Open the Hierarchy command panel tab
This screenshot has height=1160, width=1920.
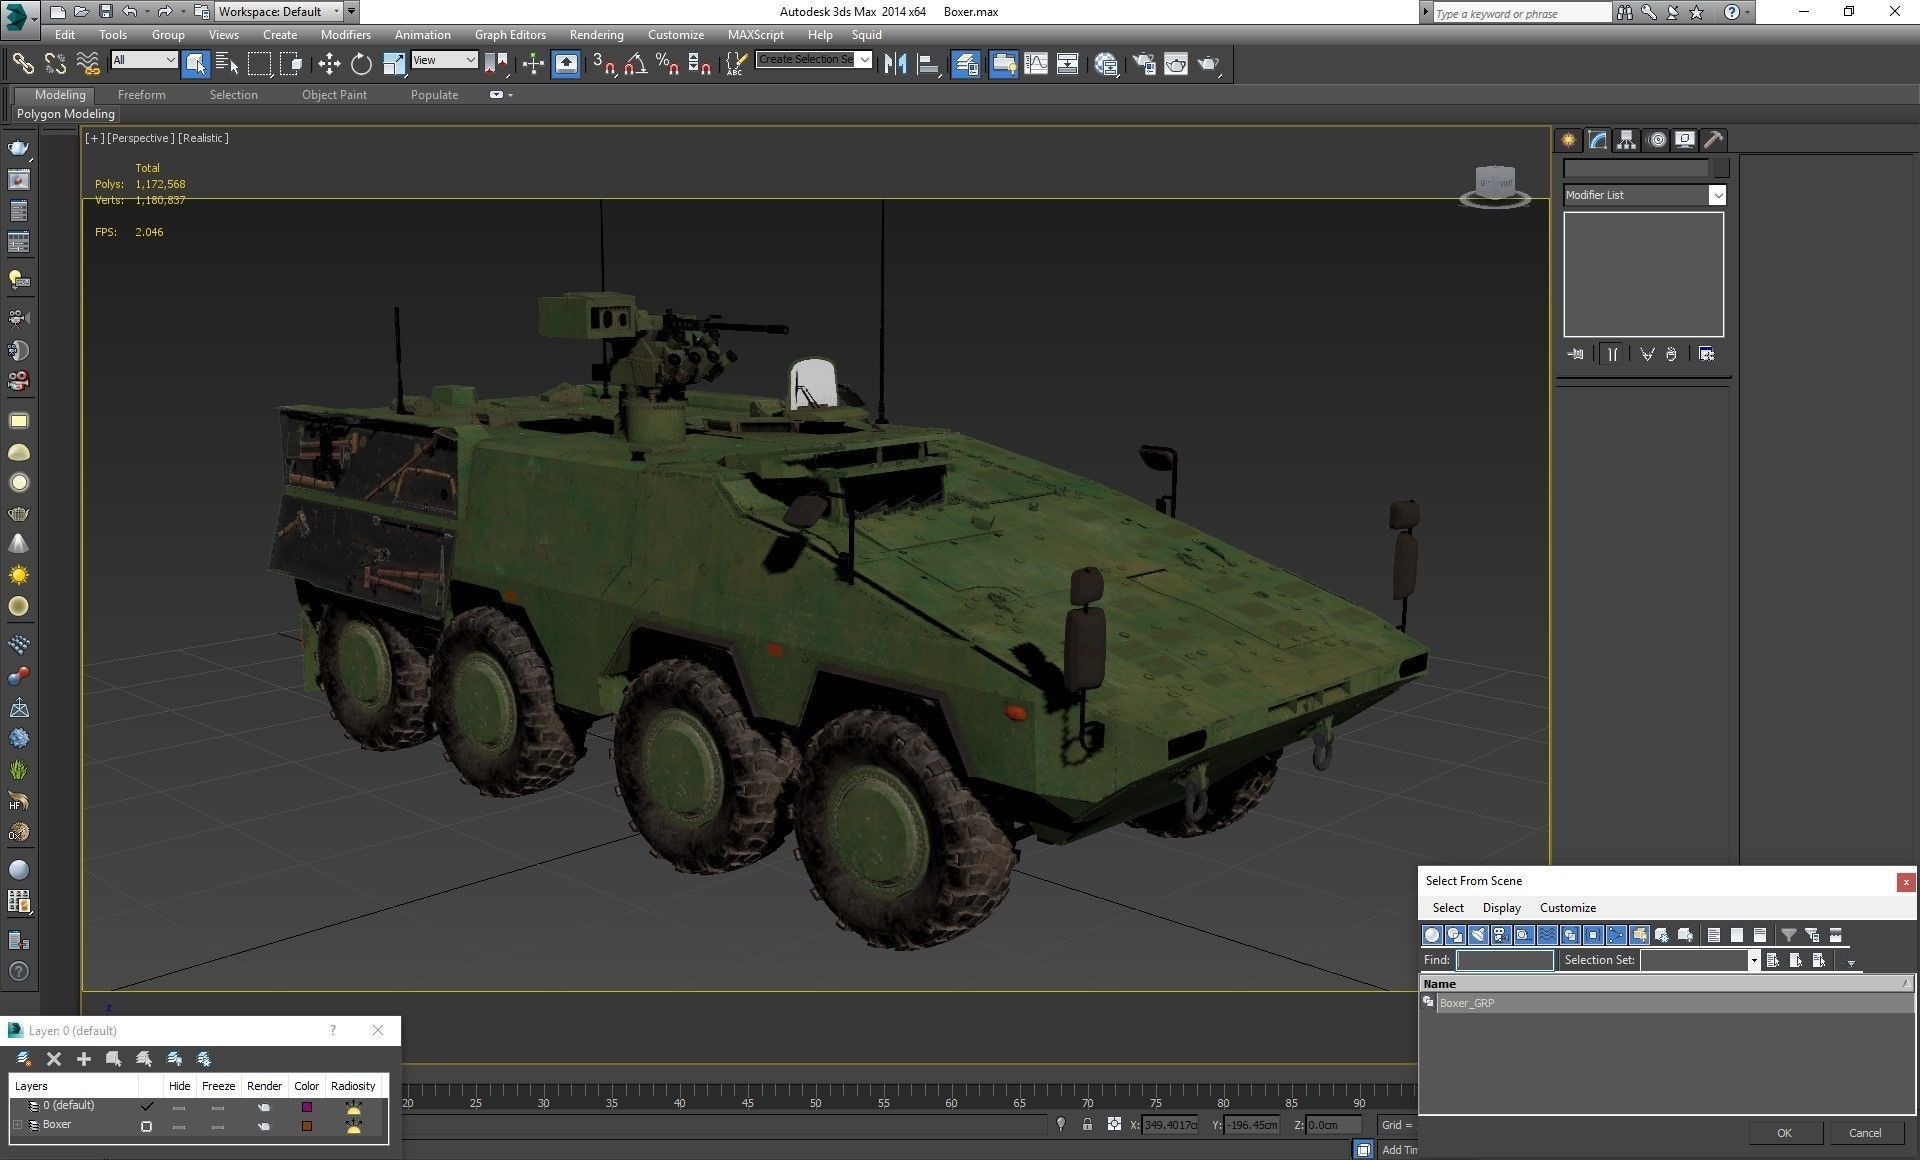tap(1627, 140)
